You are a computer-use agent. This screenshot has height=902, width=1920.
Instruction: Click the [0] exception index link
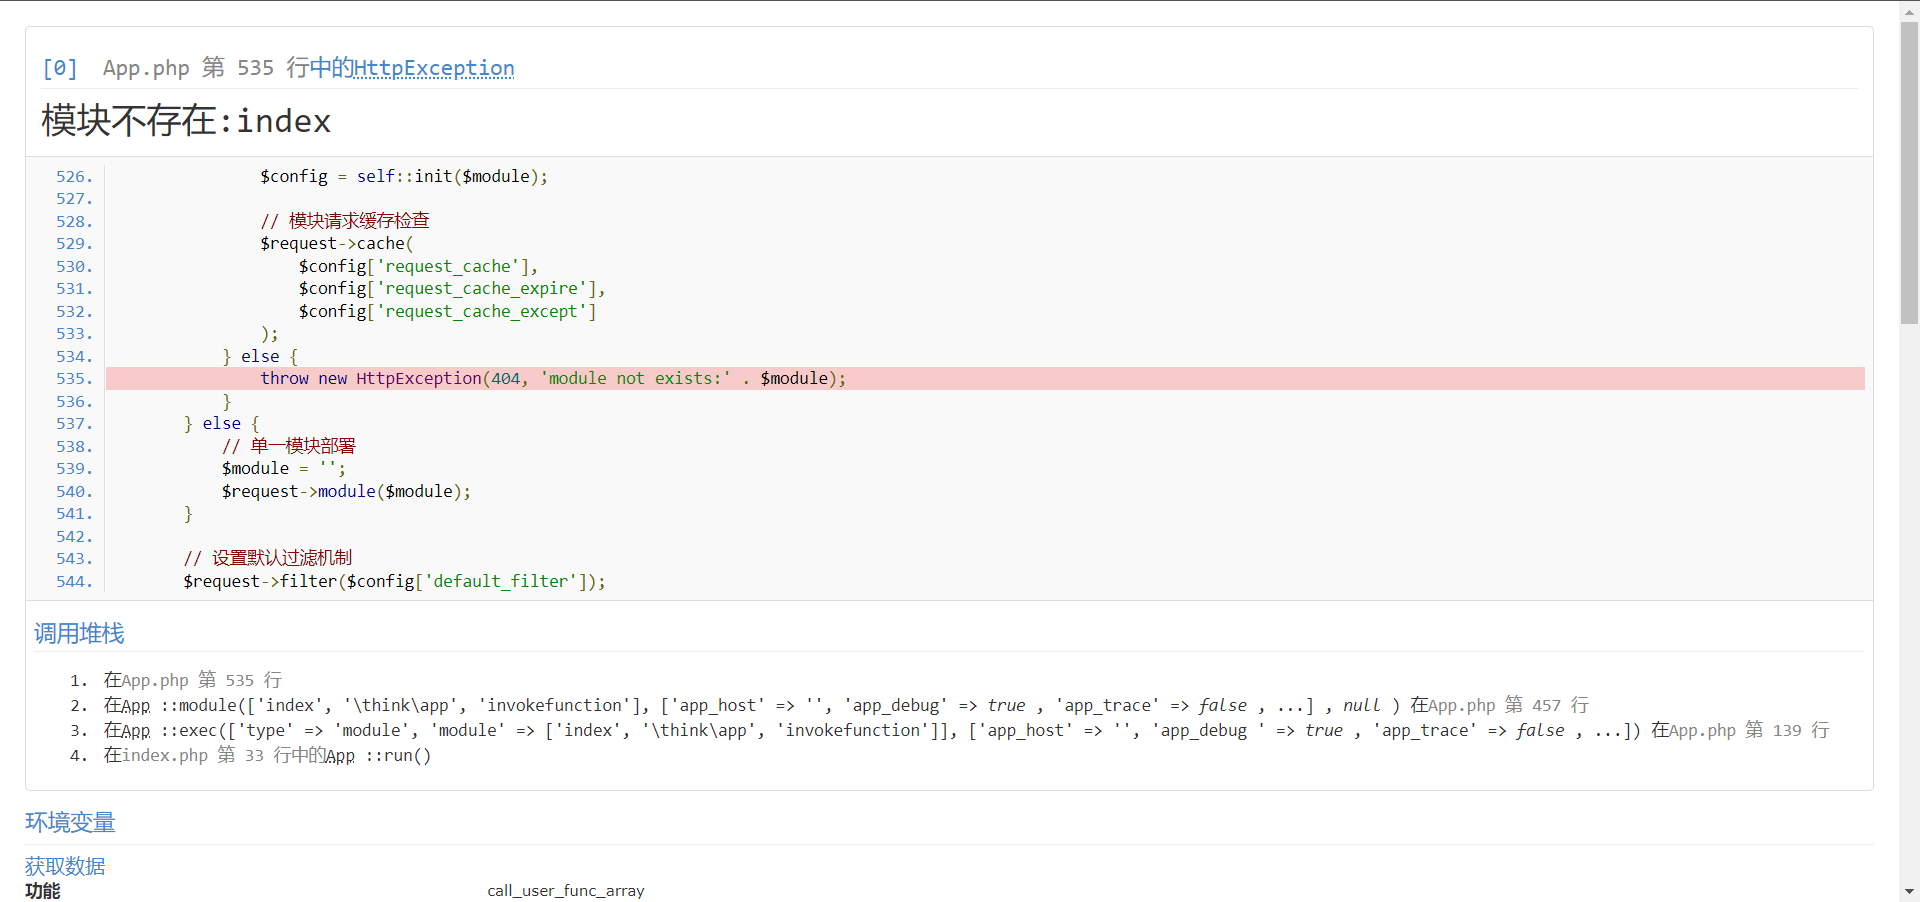click(x=59, y=68)
